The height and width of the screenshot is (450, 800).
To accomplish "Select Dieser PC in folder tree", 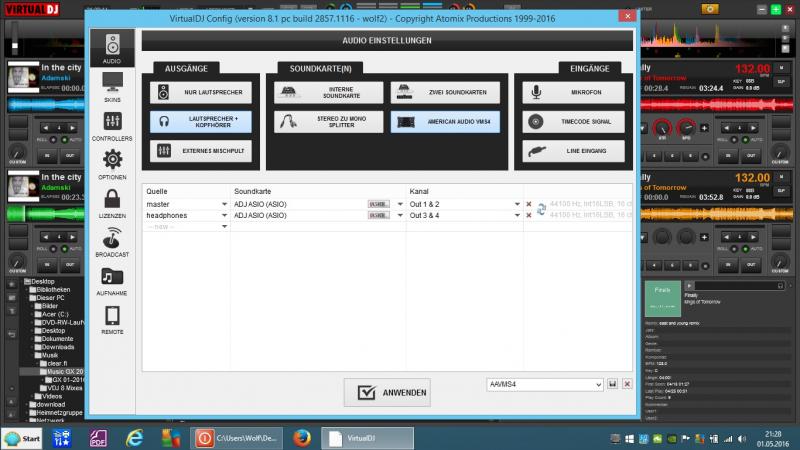I will pyautogui.click(x=50, y=298).
